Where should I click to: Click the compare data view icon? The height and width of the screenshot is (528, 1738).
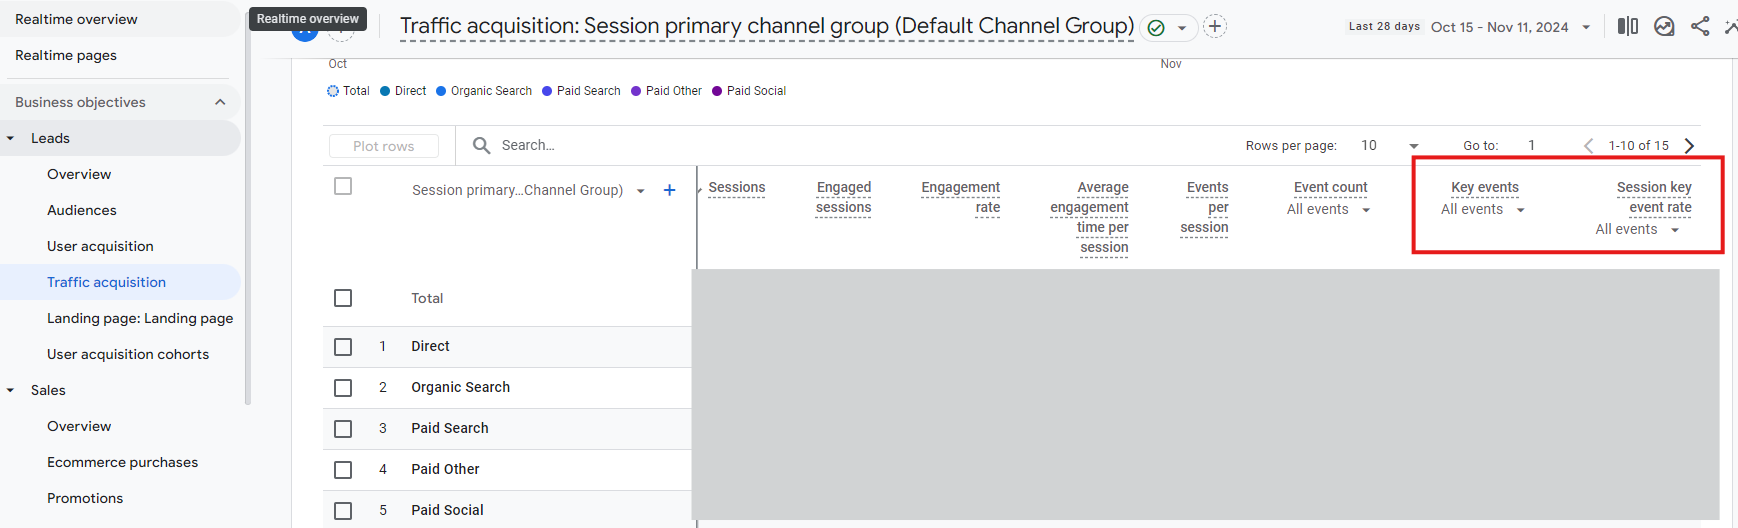[x=1628, y=26]
